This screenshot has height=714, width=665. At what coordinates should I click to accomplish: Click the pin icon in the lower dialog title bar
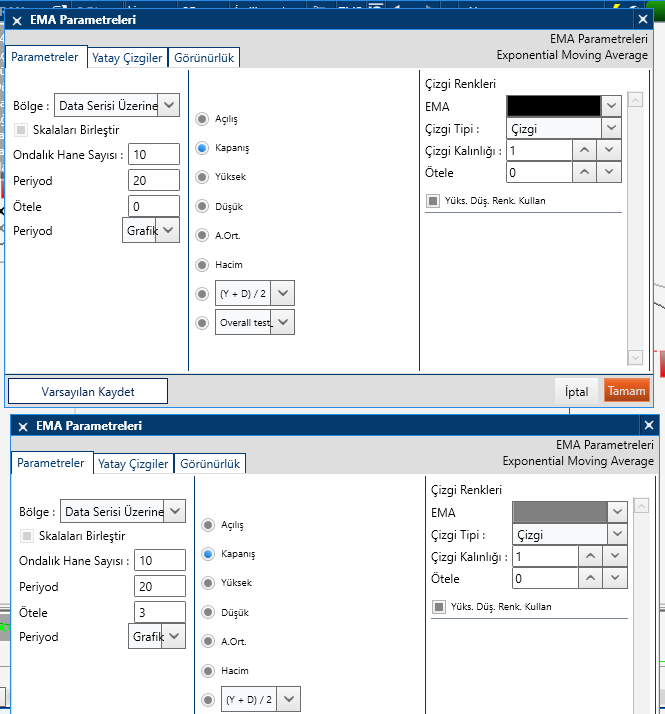[x=22, y=426]
